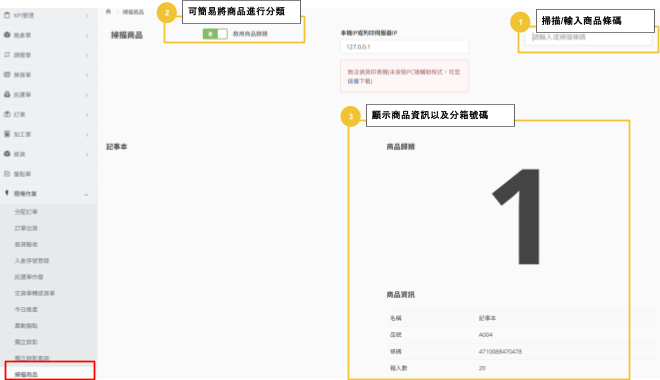
Task: Go to 訂單出貨 submenu item
Action: [26, 228]
